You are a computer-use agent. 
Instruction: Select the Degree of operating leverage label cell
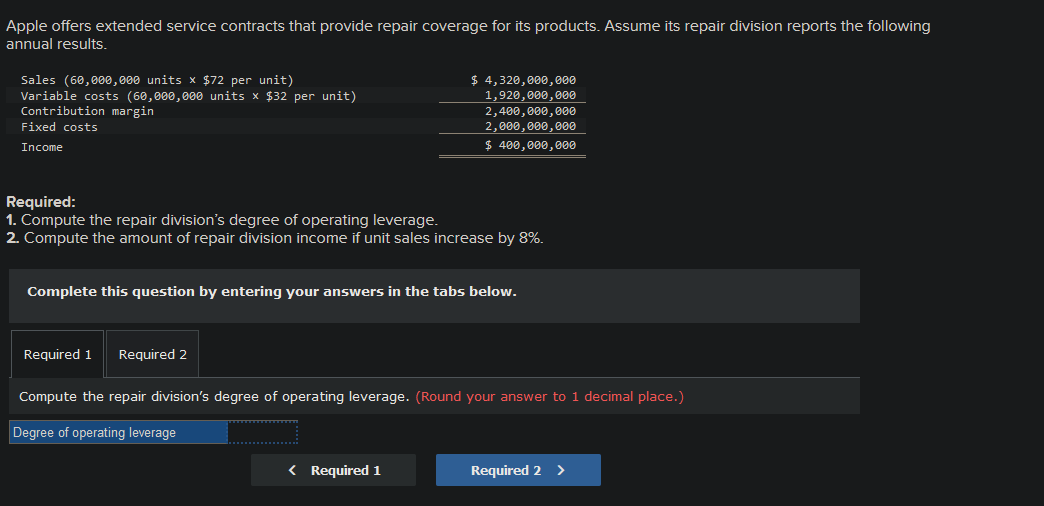point(119,433)
